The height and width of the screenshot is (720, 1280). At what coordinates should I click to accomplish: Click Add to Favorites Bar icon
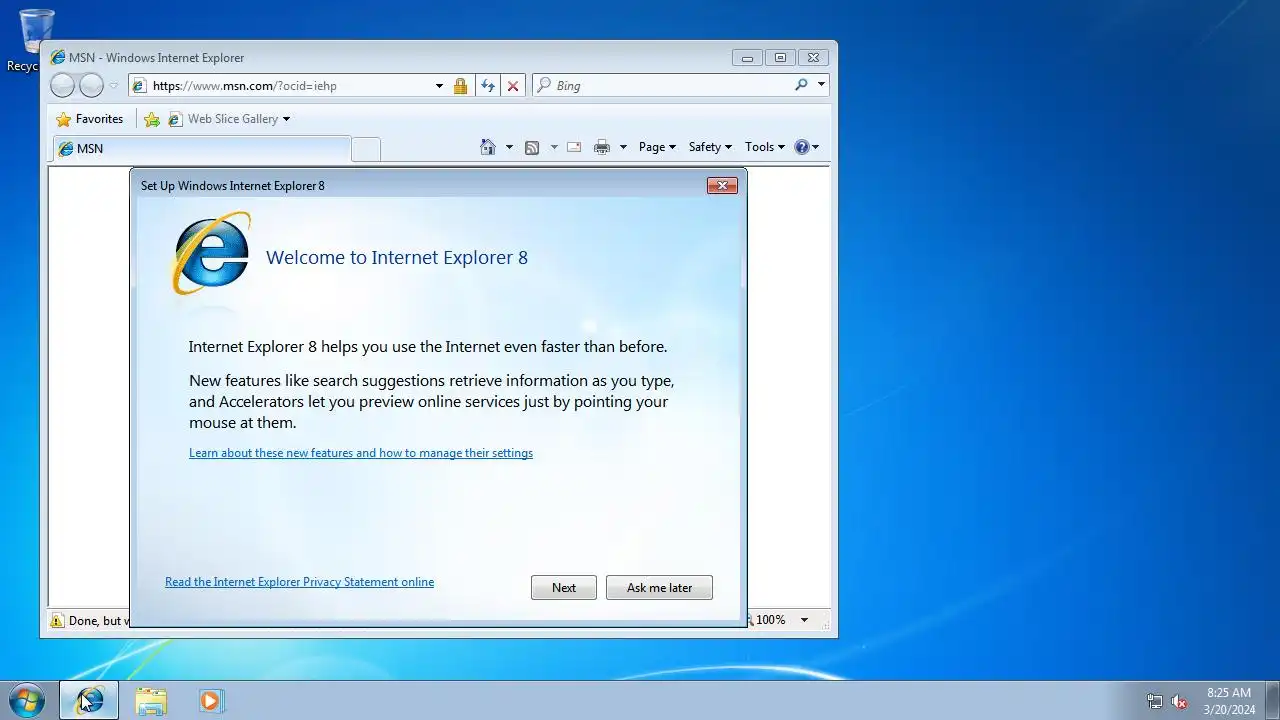tap(152, 119)
